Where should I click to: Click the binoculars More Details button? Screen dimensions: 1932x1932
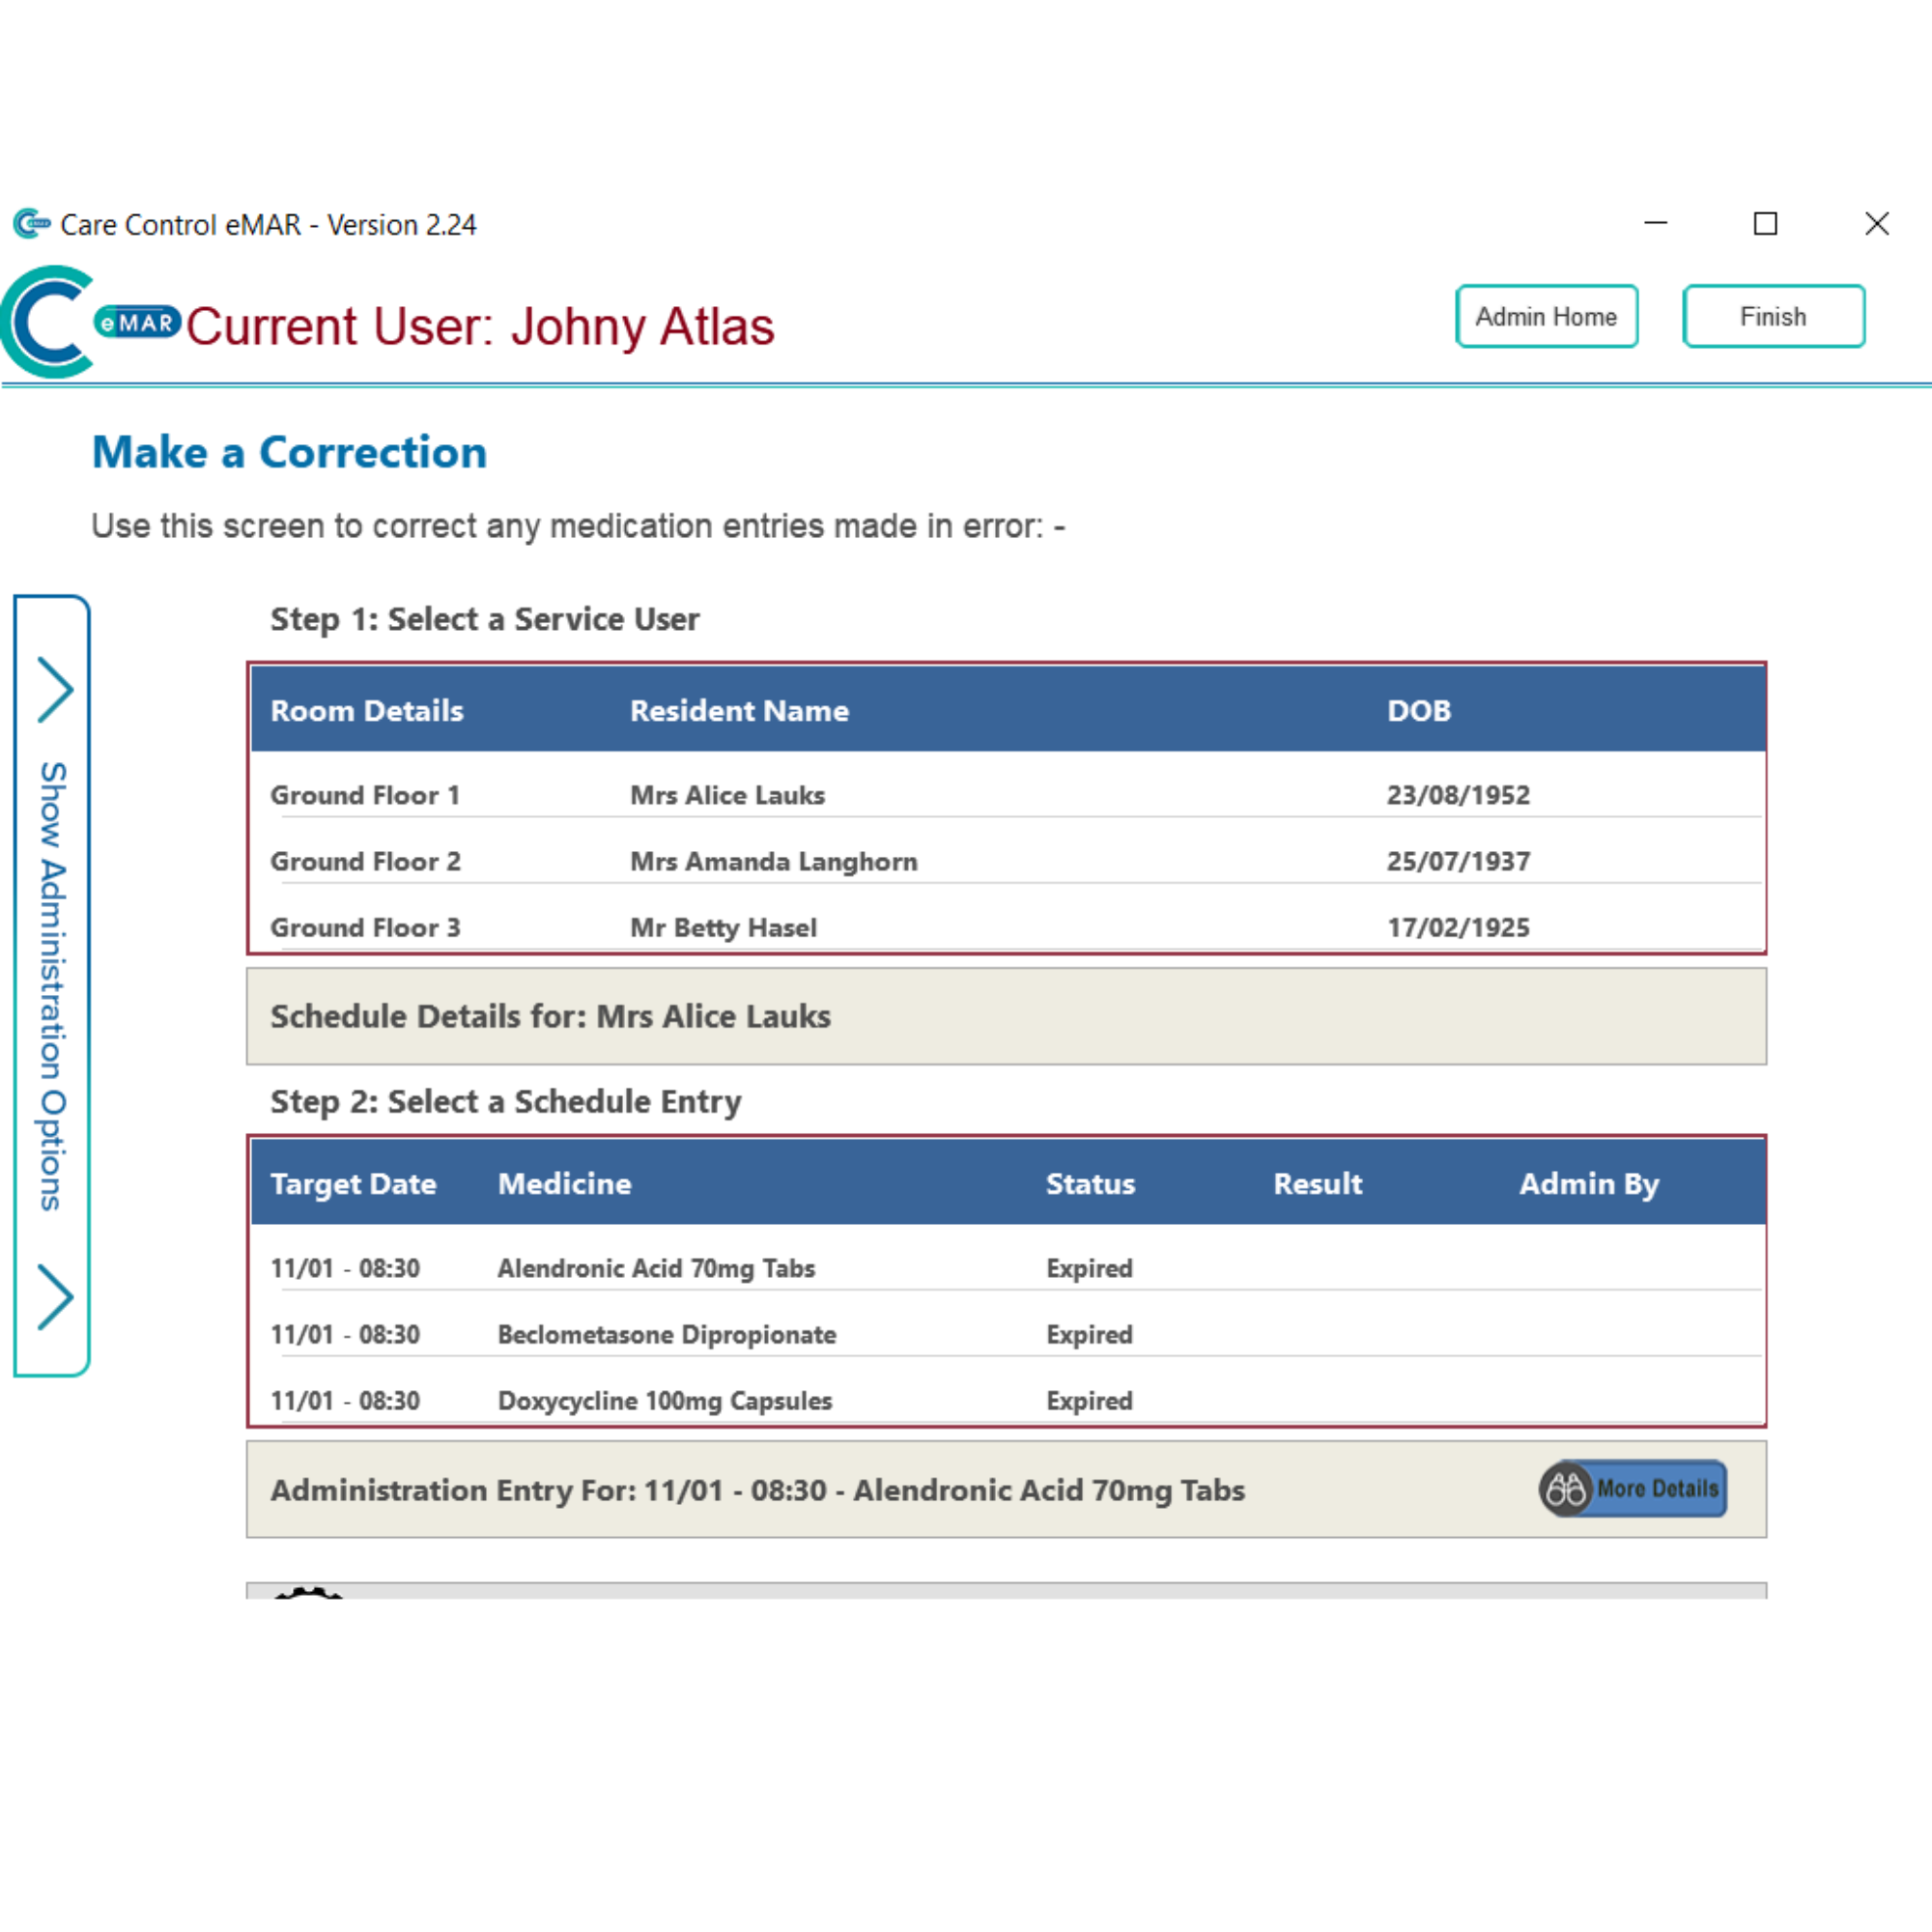tap(1632, 1488)
